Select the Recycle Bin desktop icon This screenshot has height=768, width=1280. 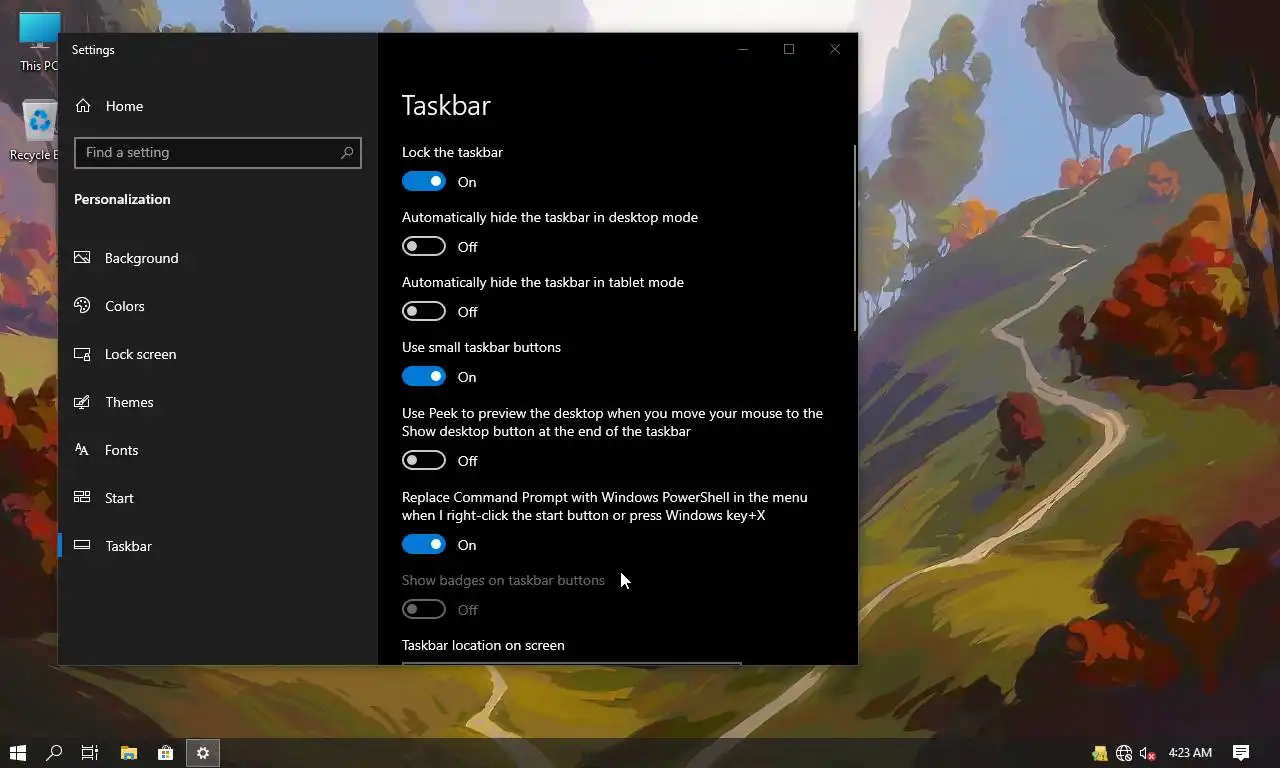point(39,131)
